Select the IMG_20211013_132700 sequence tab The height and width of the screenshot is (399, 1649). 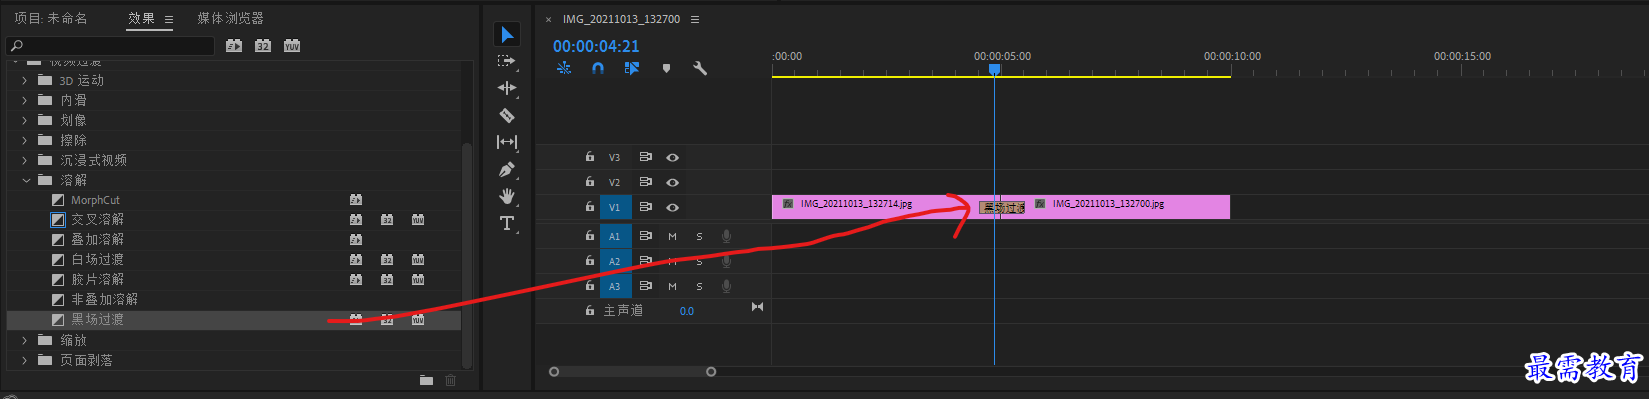point(621,19)
